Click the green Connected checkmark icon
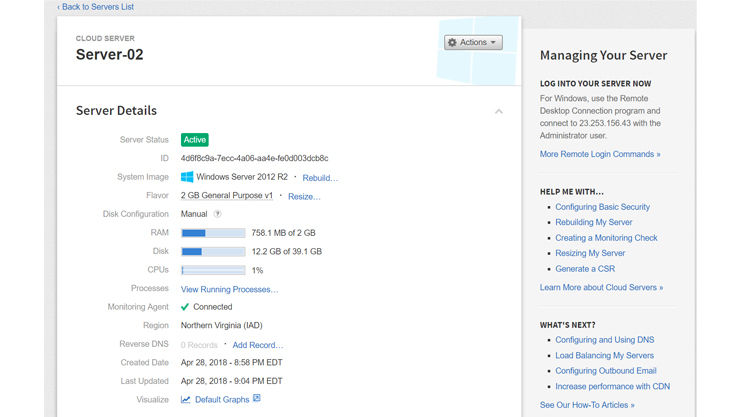This screenshot has width=740, height=417. pos(185,307)
